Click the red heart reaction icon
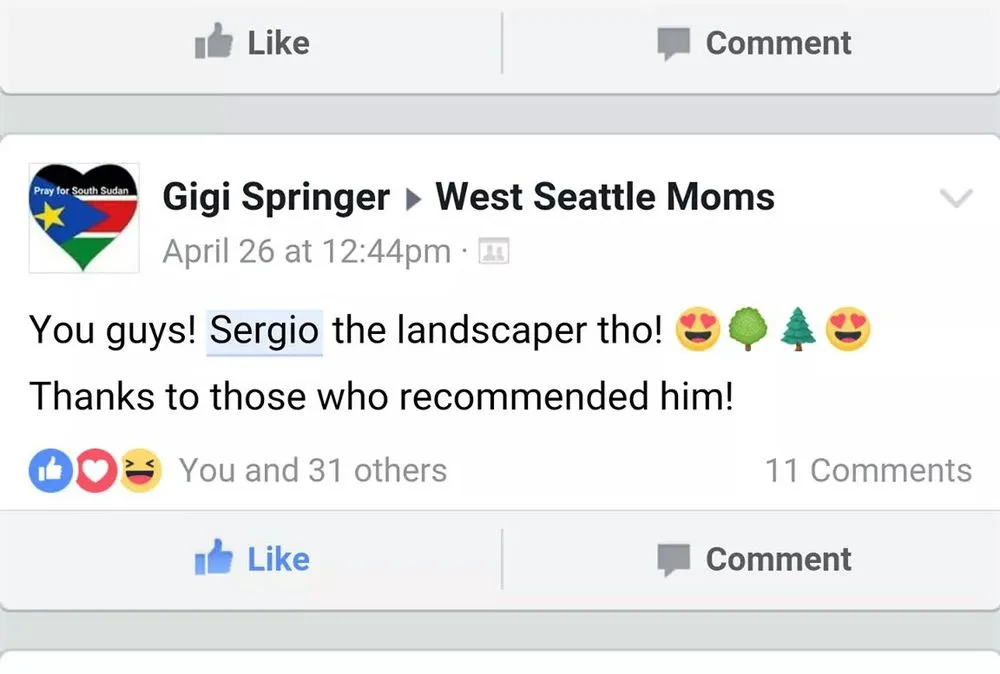The width and height of the screenshot is (1000, 674). click(x=95, y=470)
